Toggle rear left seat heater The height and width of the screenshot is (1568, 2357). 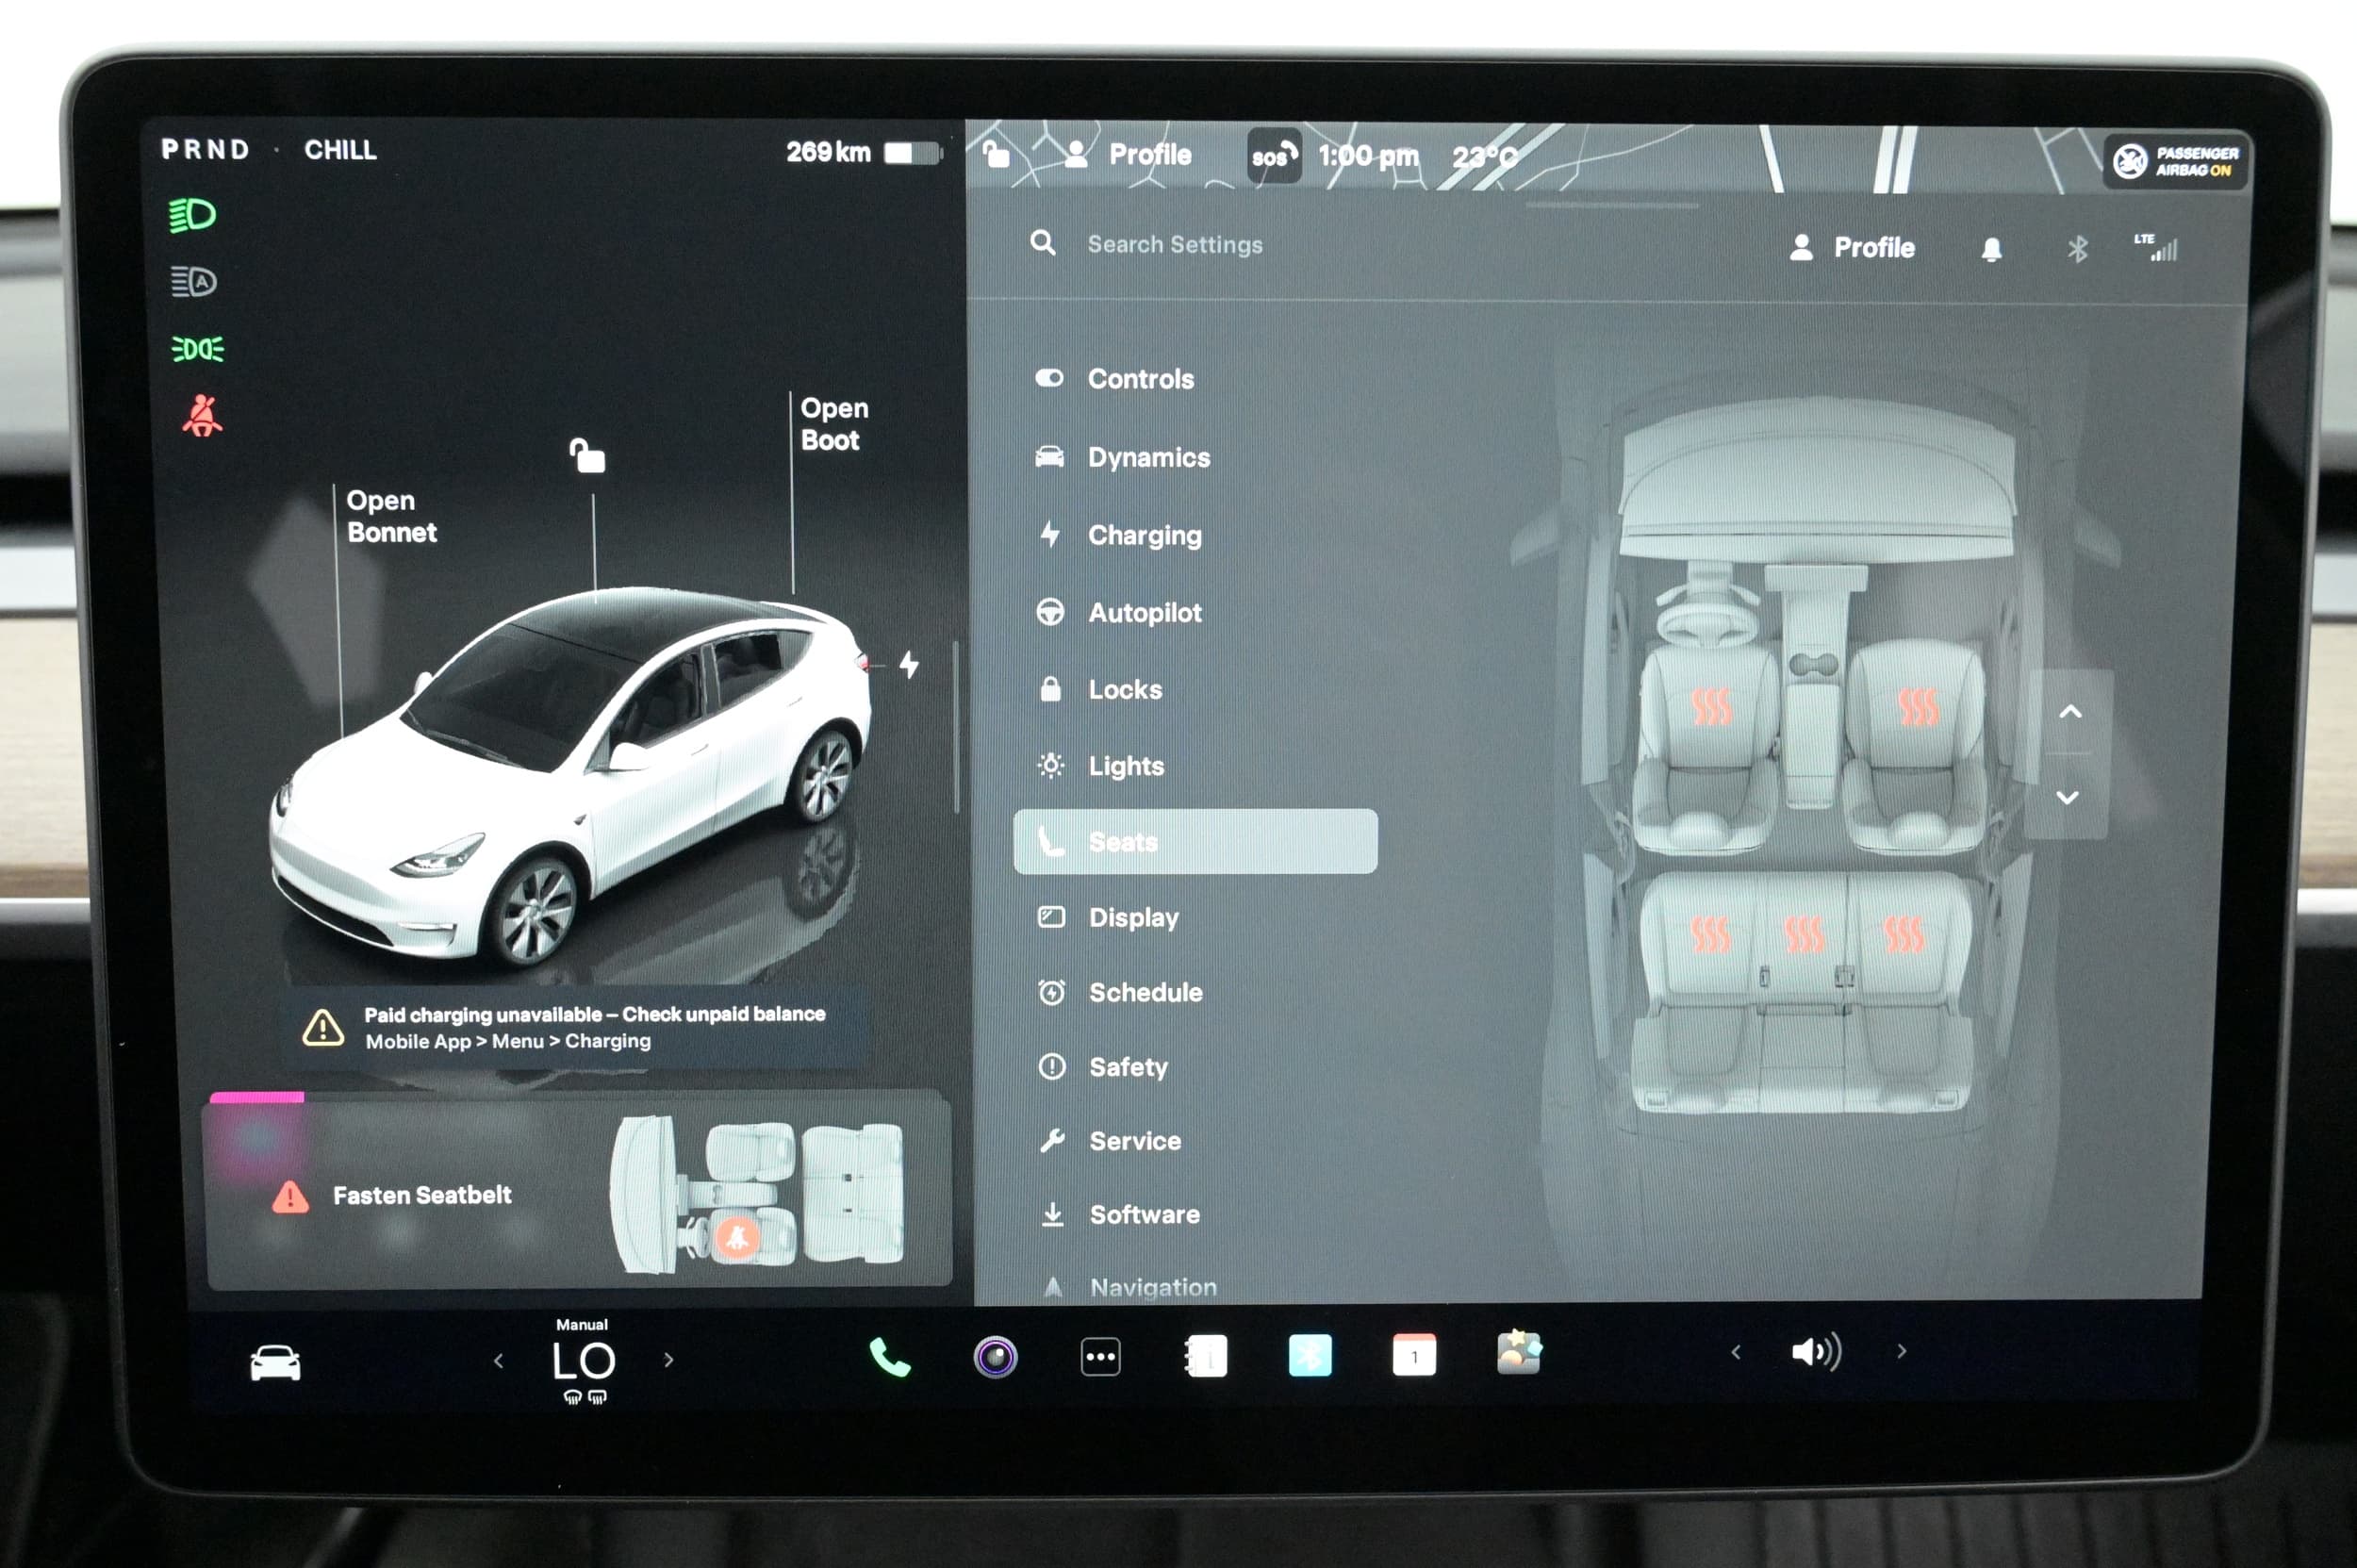(x=1709, y=935)
